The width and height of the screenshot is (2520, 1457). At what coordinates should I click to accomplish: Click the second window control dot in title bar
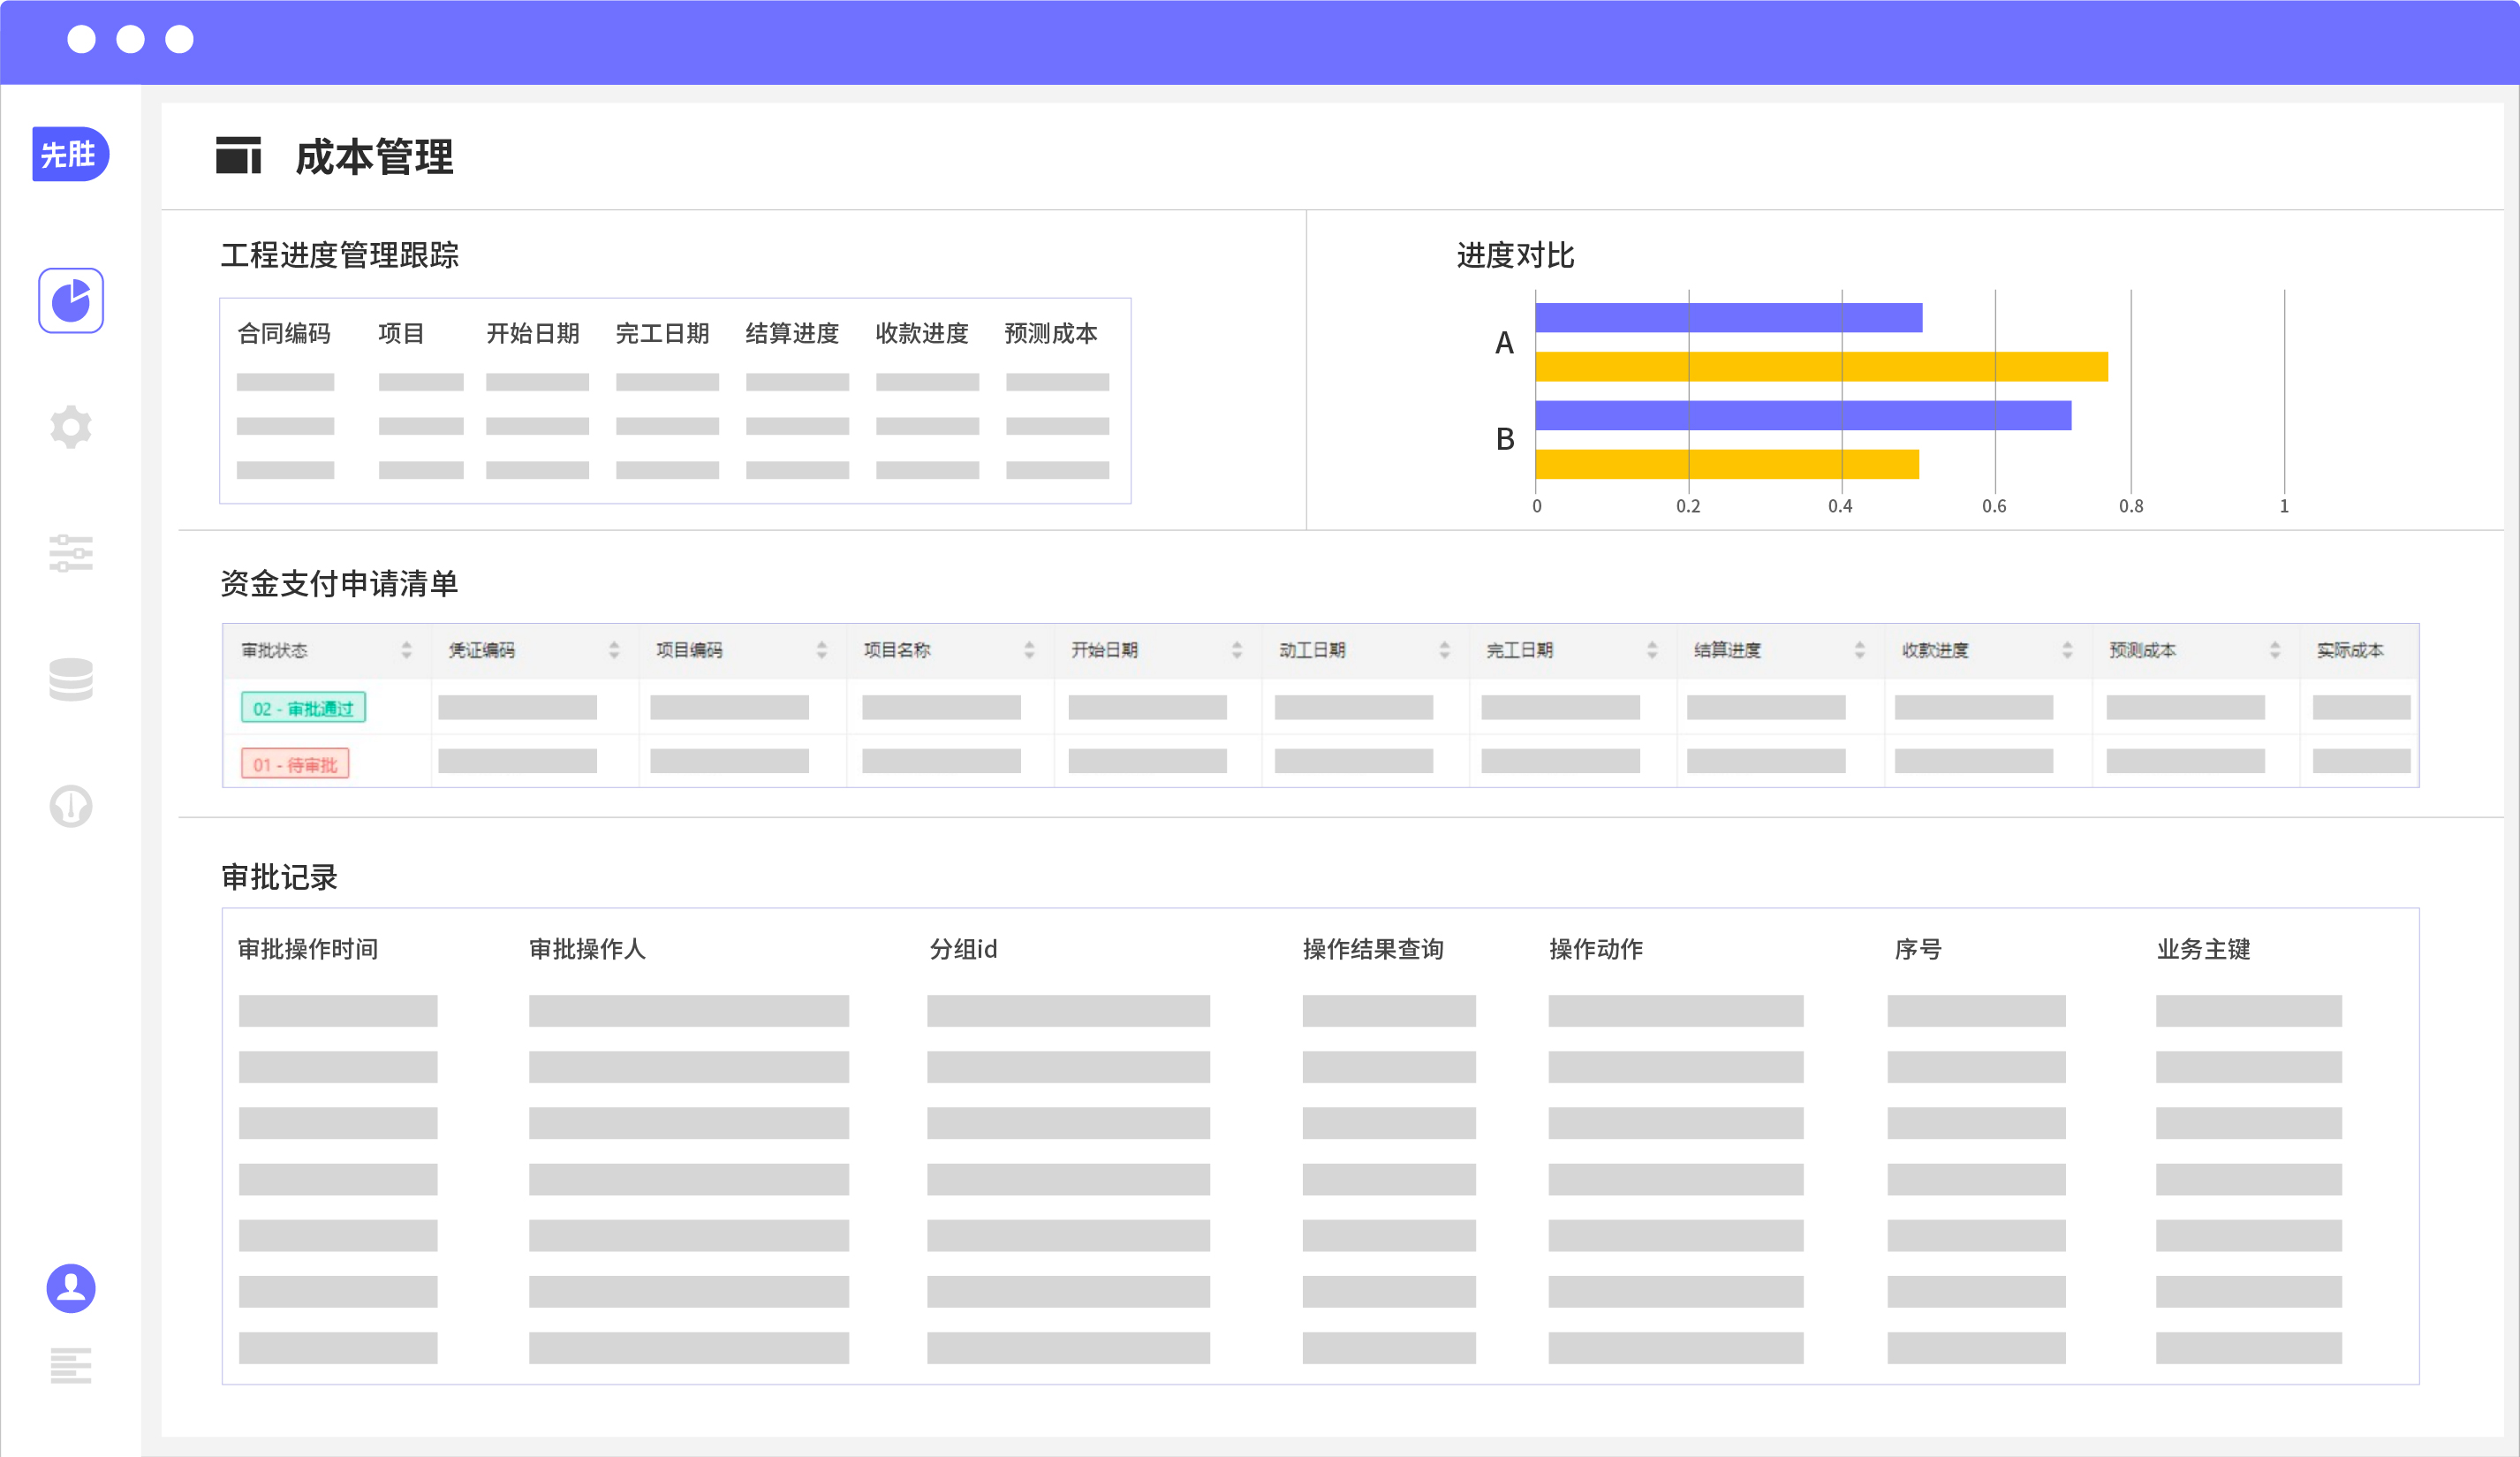(x=130, y=39)
